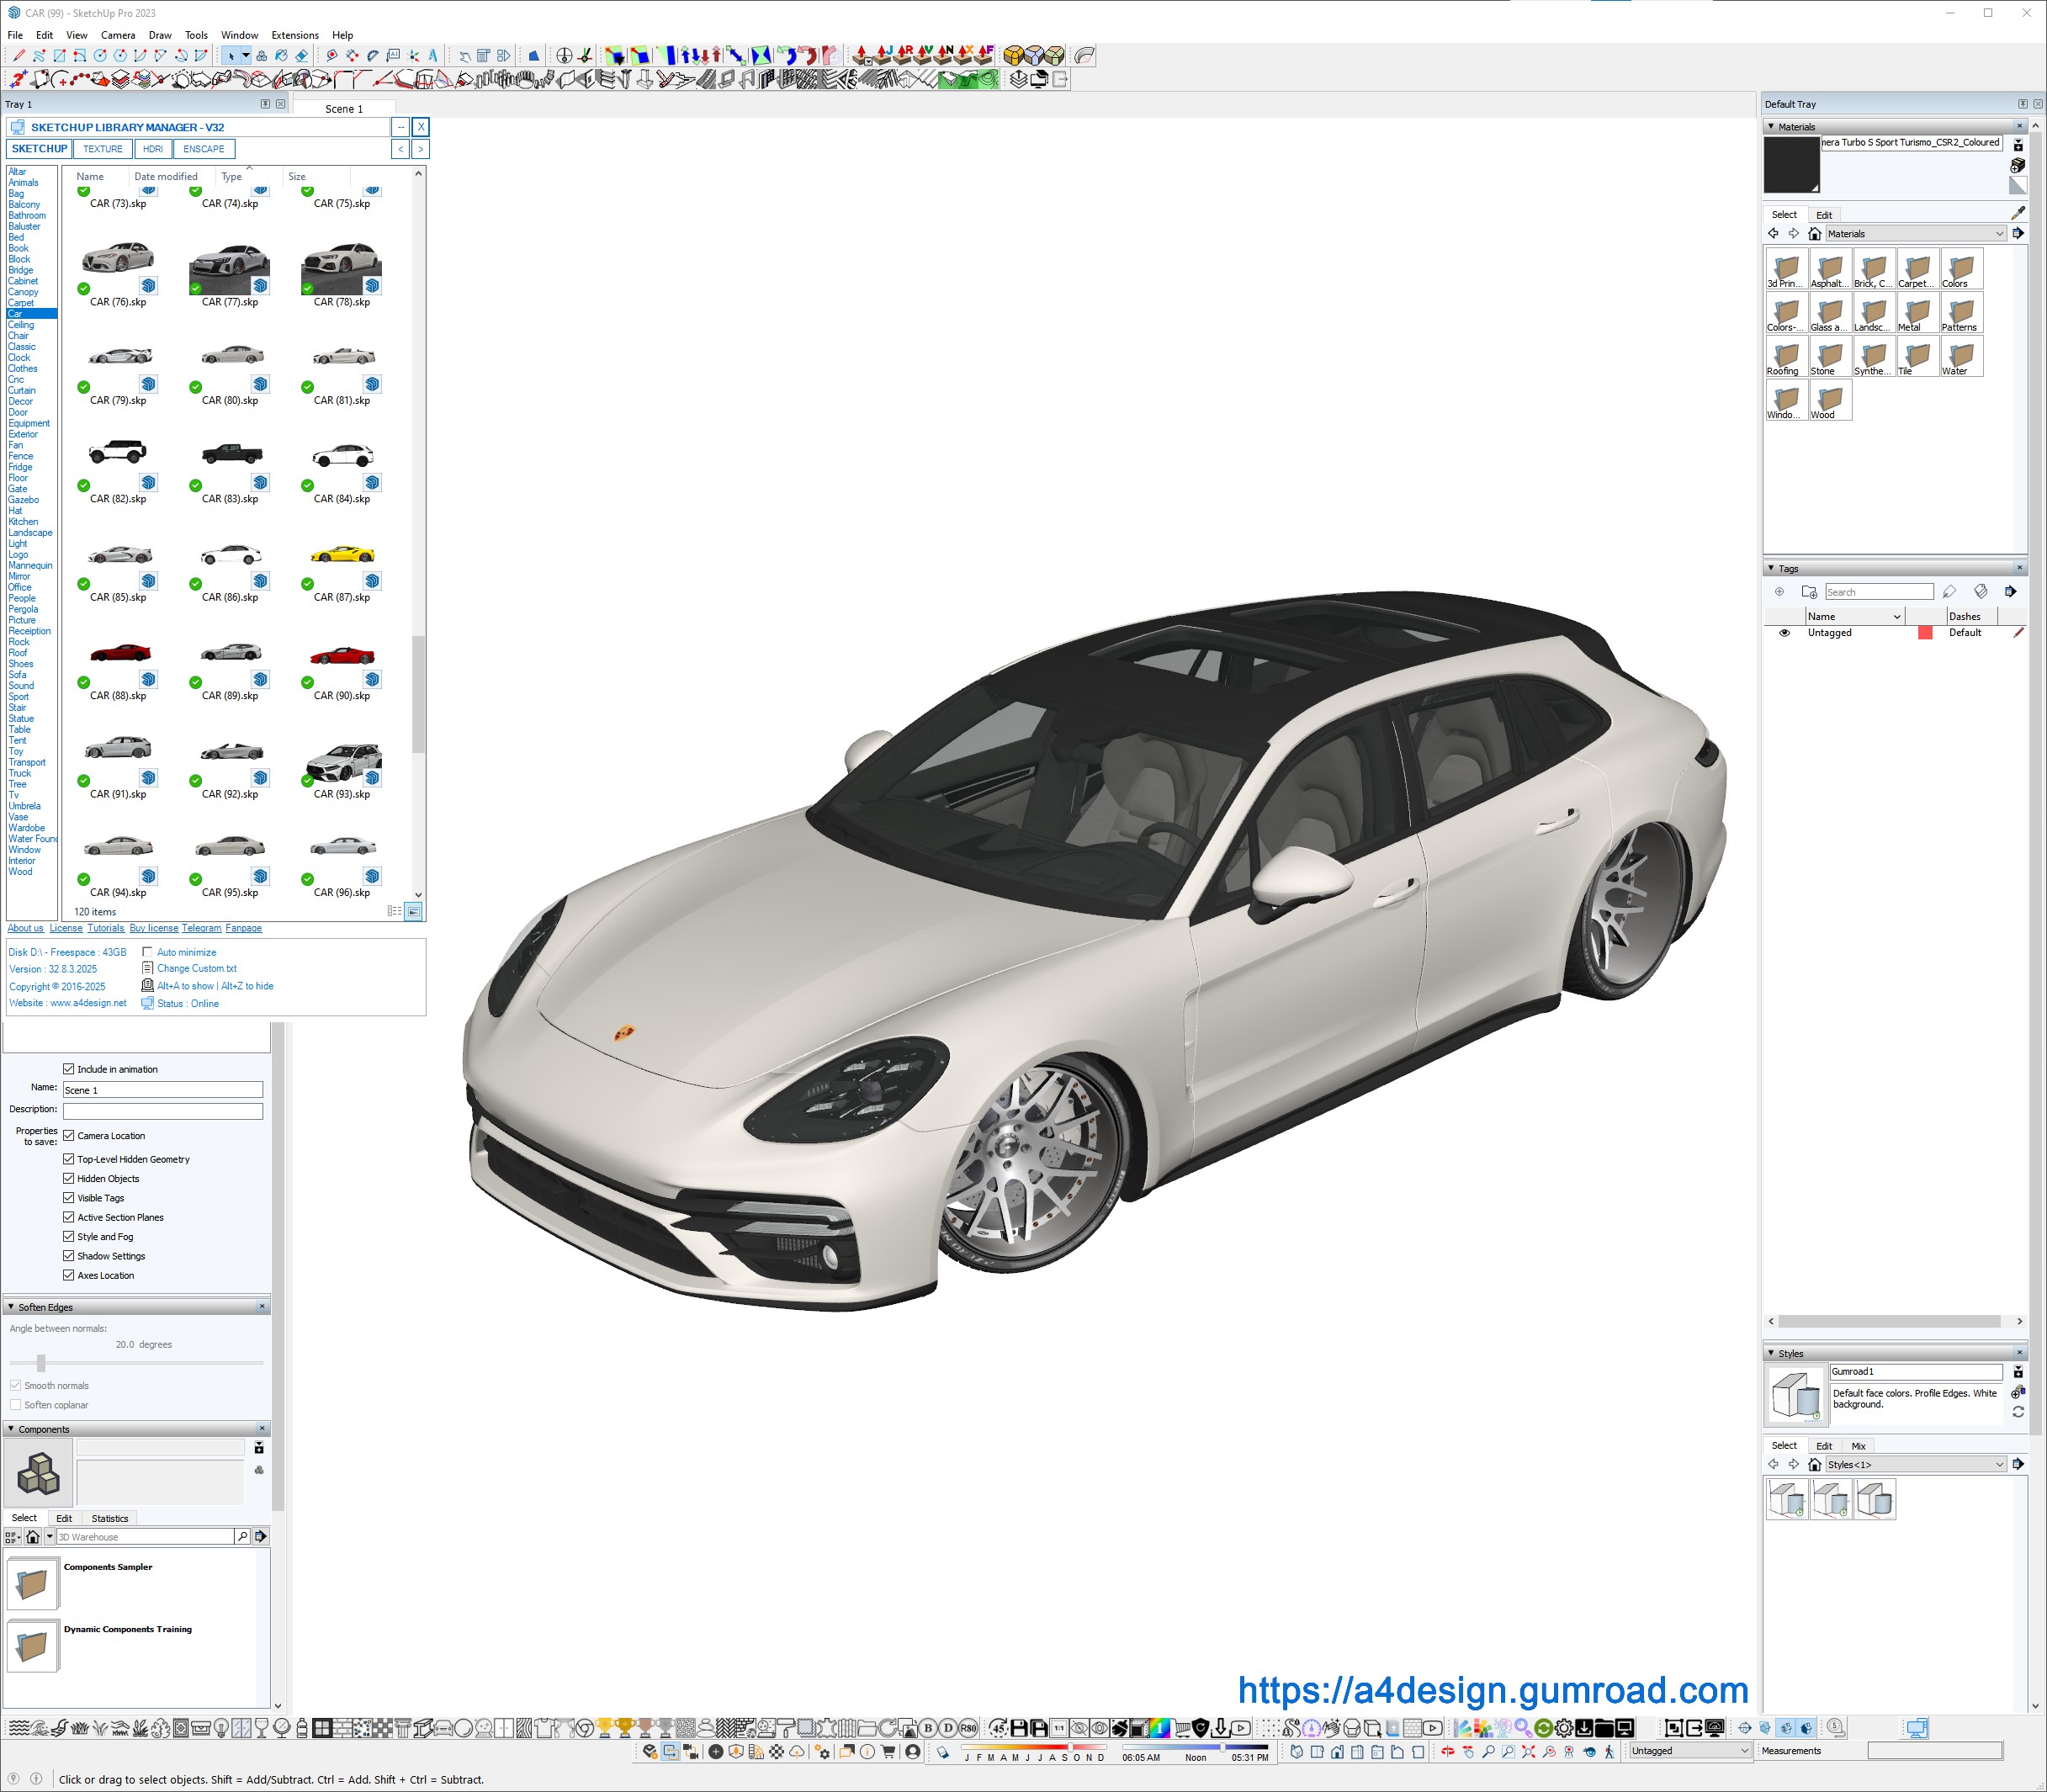Select CAR (87).skp yellow car thumbnail

pos(342,556)
